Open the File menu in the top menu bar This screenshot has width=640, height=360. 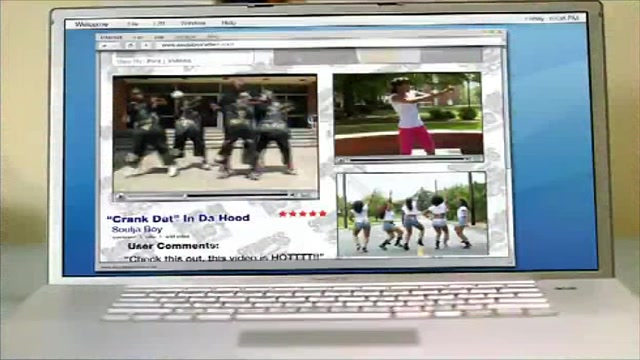(133, 24)
